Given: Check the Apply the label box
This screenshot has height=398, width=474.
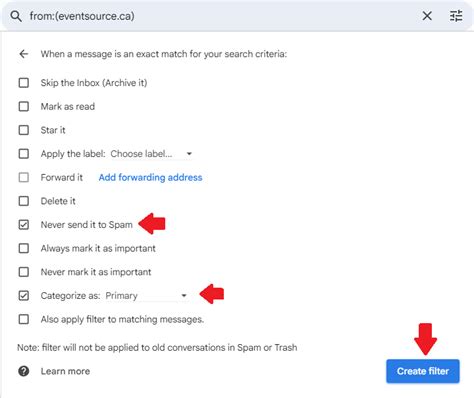Looking at the screenshot, I should click(24, 154).
